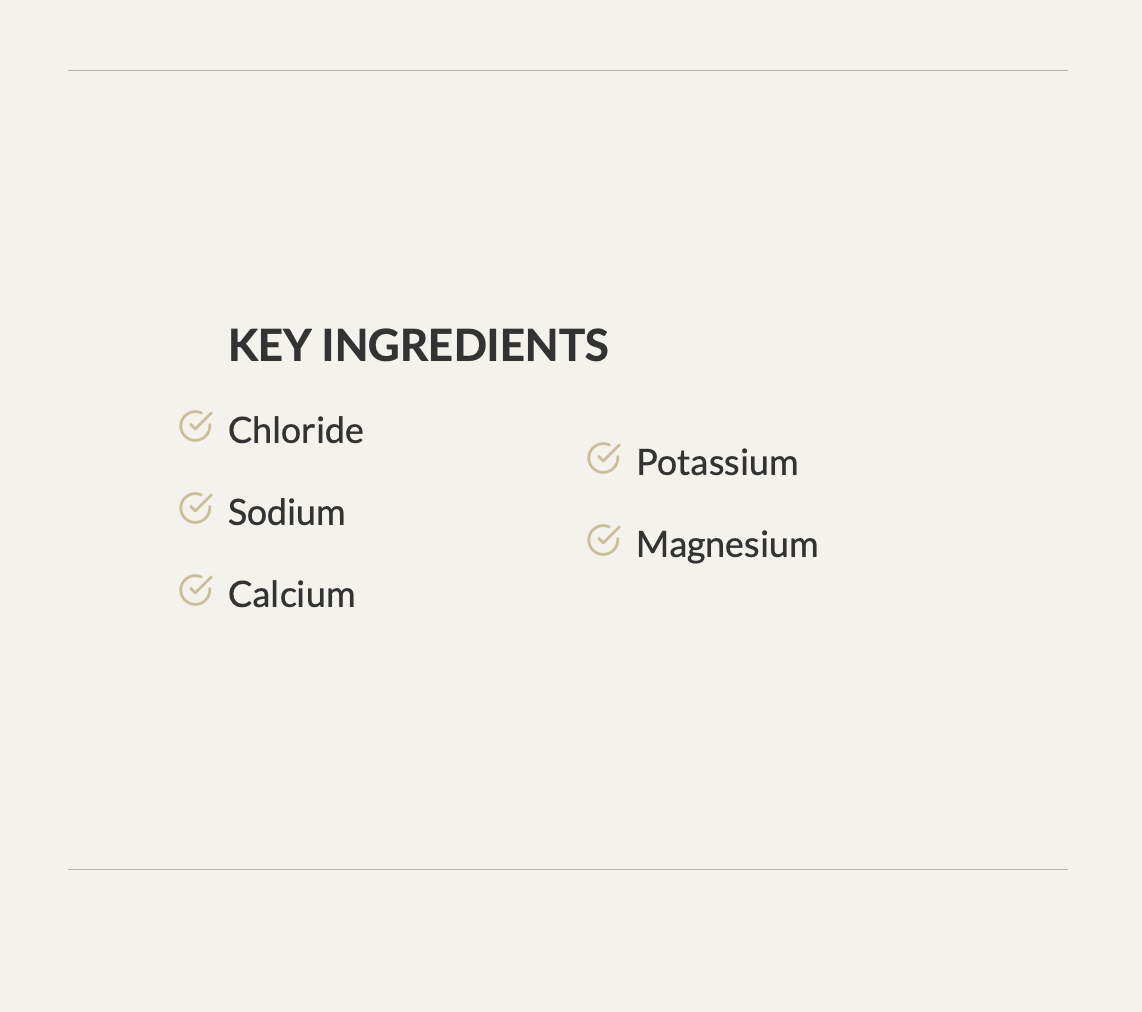The width and height of the screenshot is (1142, 1012).
Task: Click the check icon beside Potassium
Action: coord(603,458)
